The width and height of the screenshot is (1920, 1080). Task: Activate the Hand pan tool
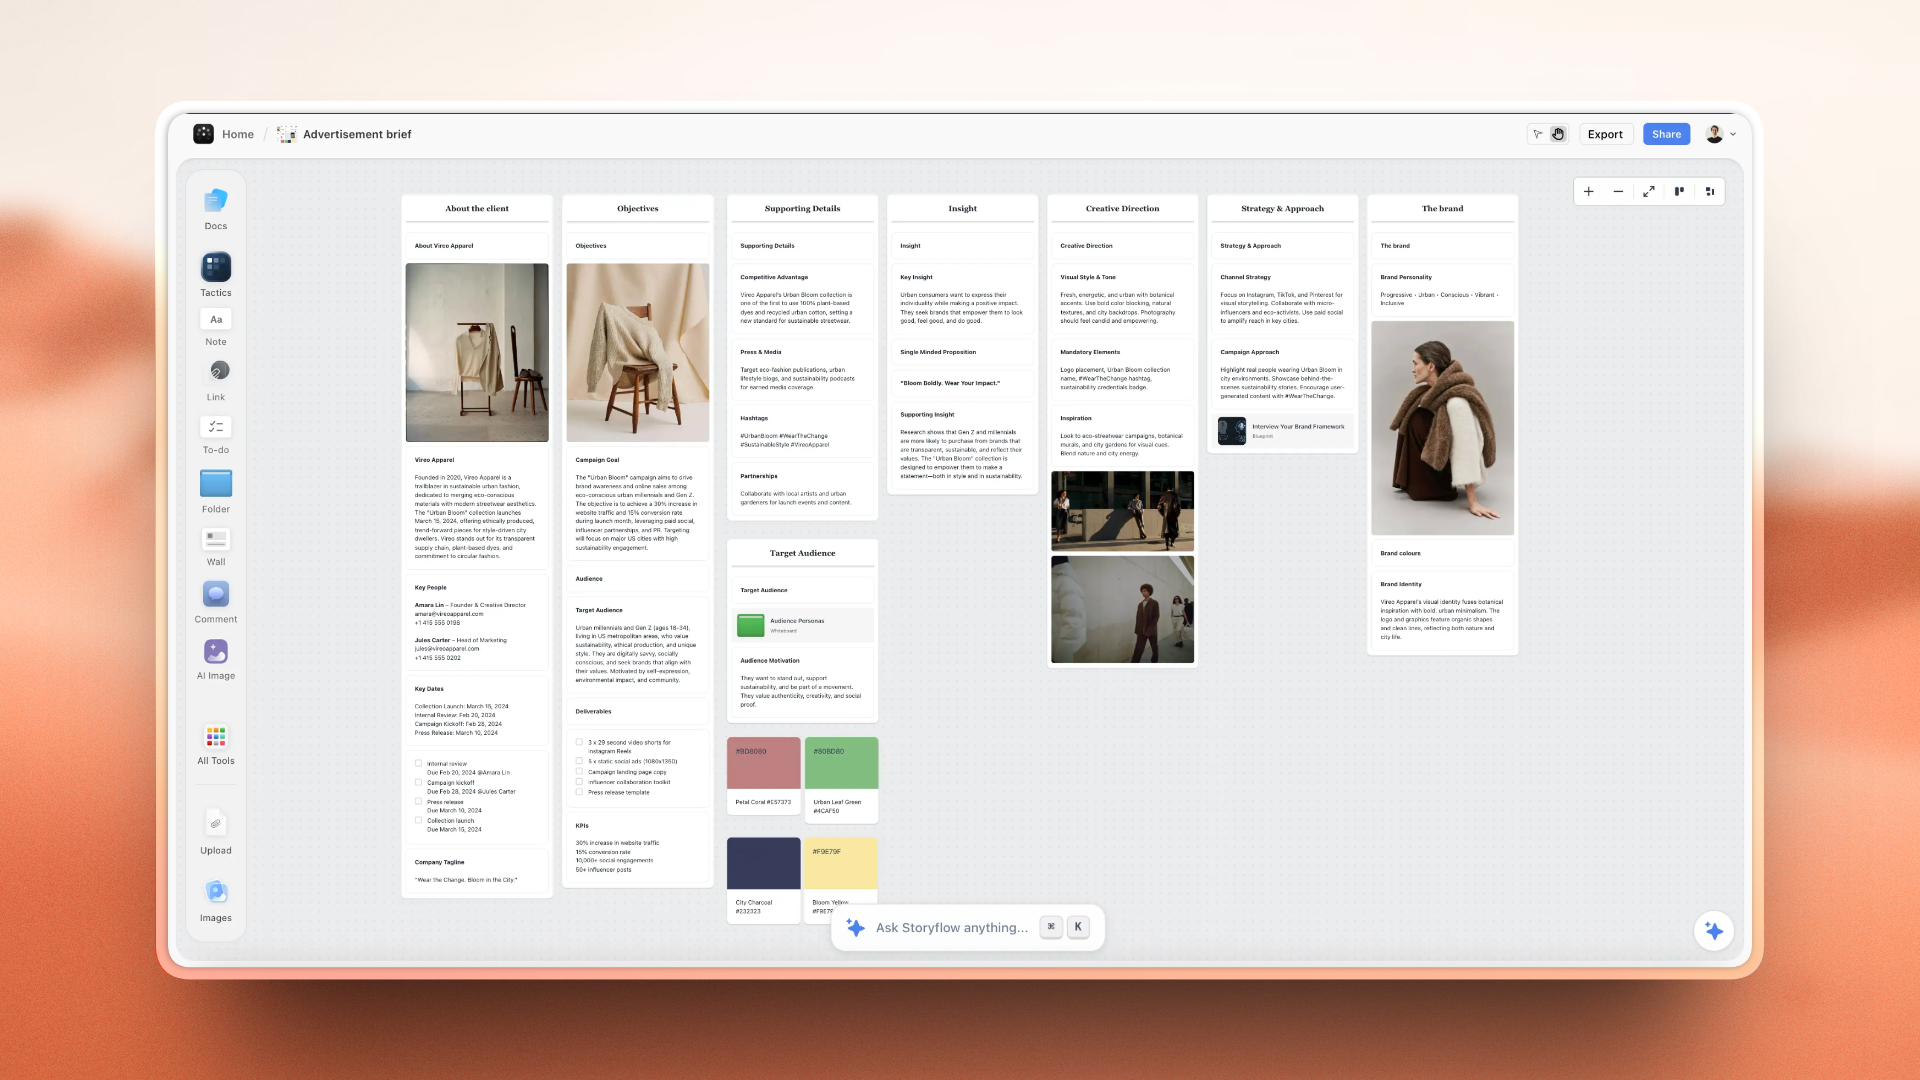coord(1557,133)
